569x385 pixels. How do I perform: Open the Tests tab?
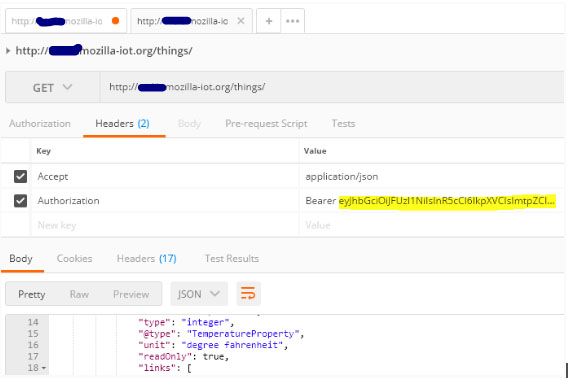(343, 123)
